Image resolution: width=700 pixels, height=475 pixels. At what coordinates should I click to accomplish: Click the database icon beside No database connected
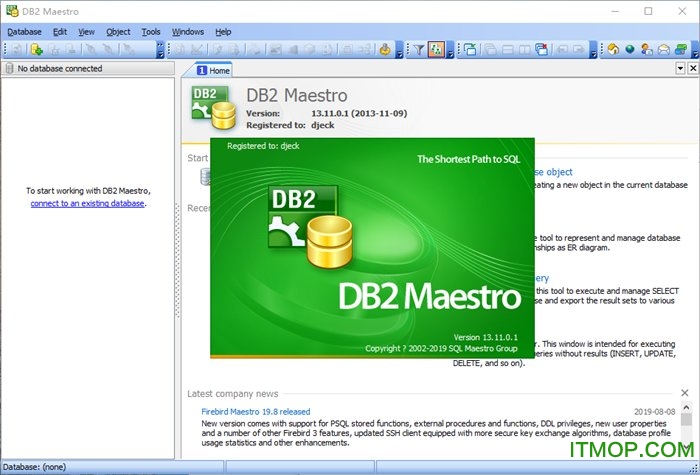(x=9, y=68)
